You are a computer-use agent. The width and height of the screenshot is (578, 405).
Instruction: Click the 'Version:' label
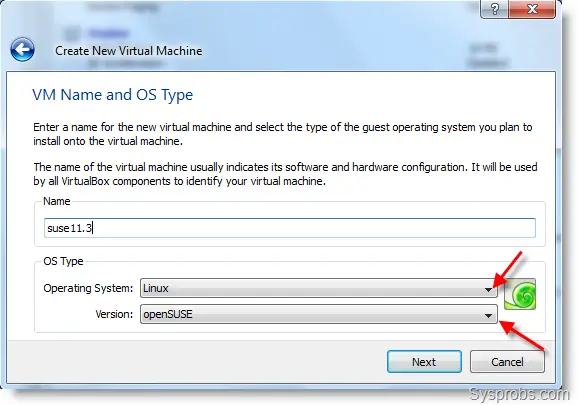pos(114,314)
